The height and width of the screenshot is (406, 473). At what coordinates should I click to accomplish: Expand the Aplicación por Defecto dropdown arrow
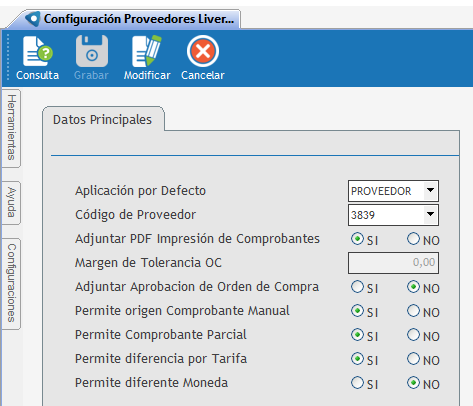click(x=430, y=191)
